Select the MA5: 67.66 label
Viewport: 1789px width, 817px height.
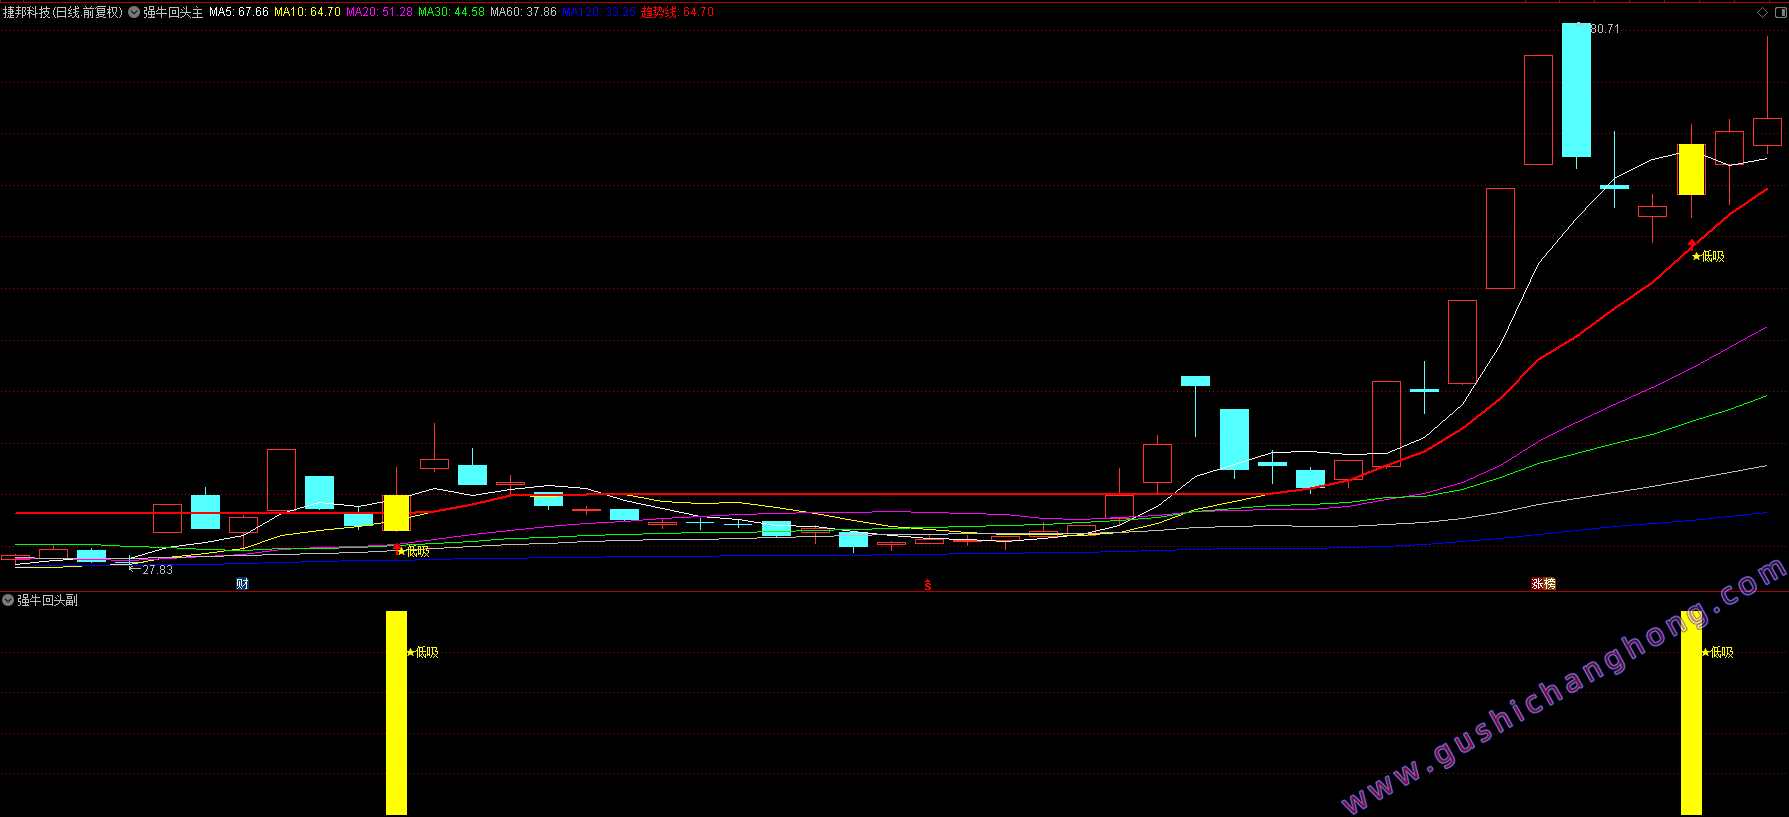coord(239,12)
